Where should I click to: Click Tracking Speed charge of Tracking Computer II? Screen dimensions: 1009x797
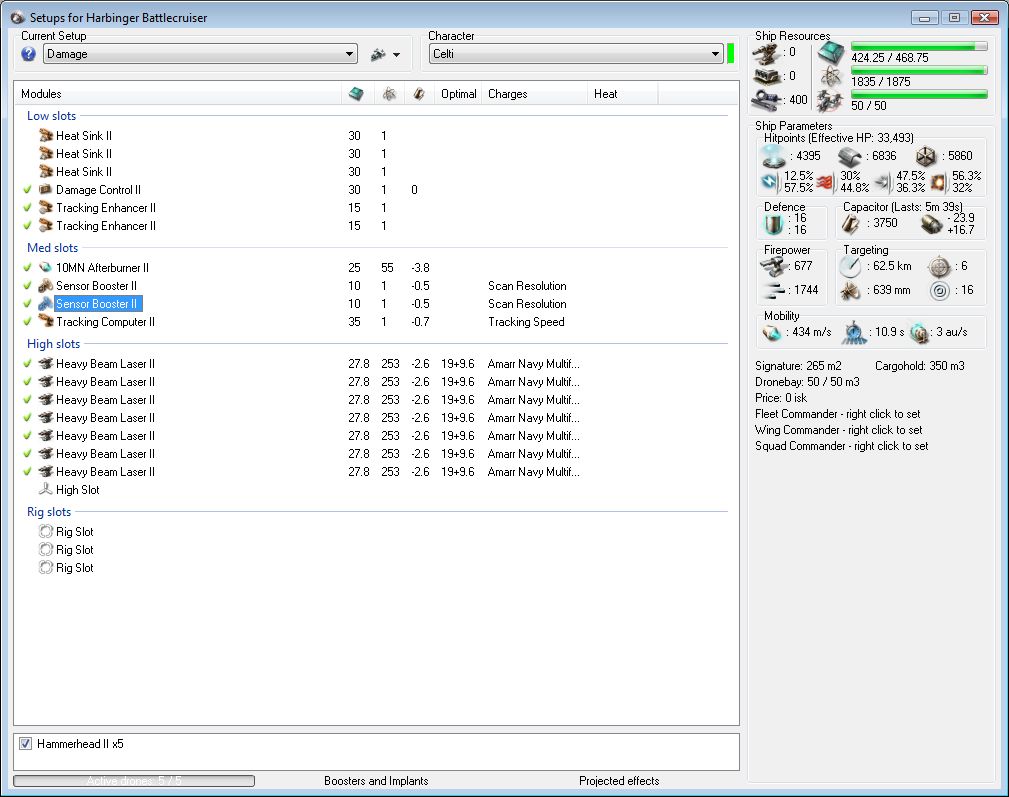point(526,322)
